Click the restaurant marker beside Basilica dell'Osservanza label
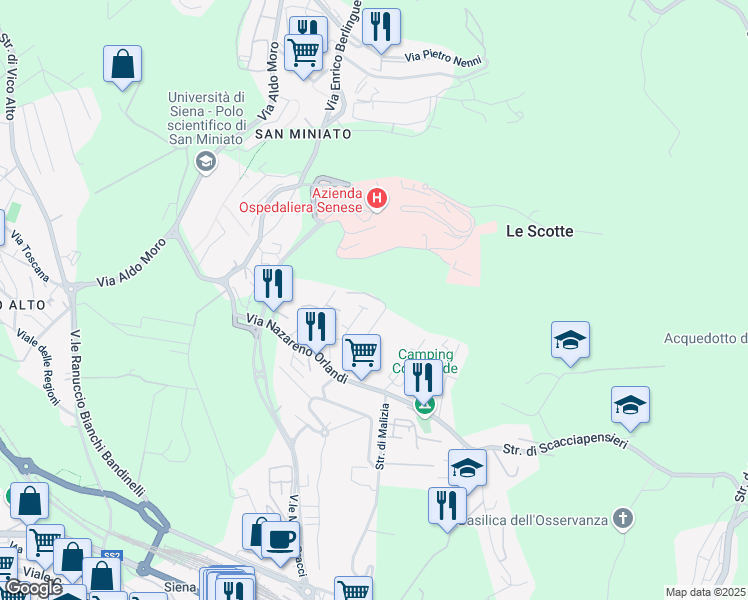 tap(447, 507)
